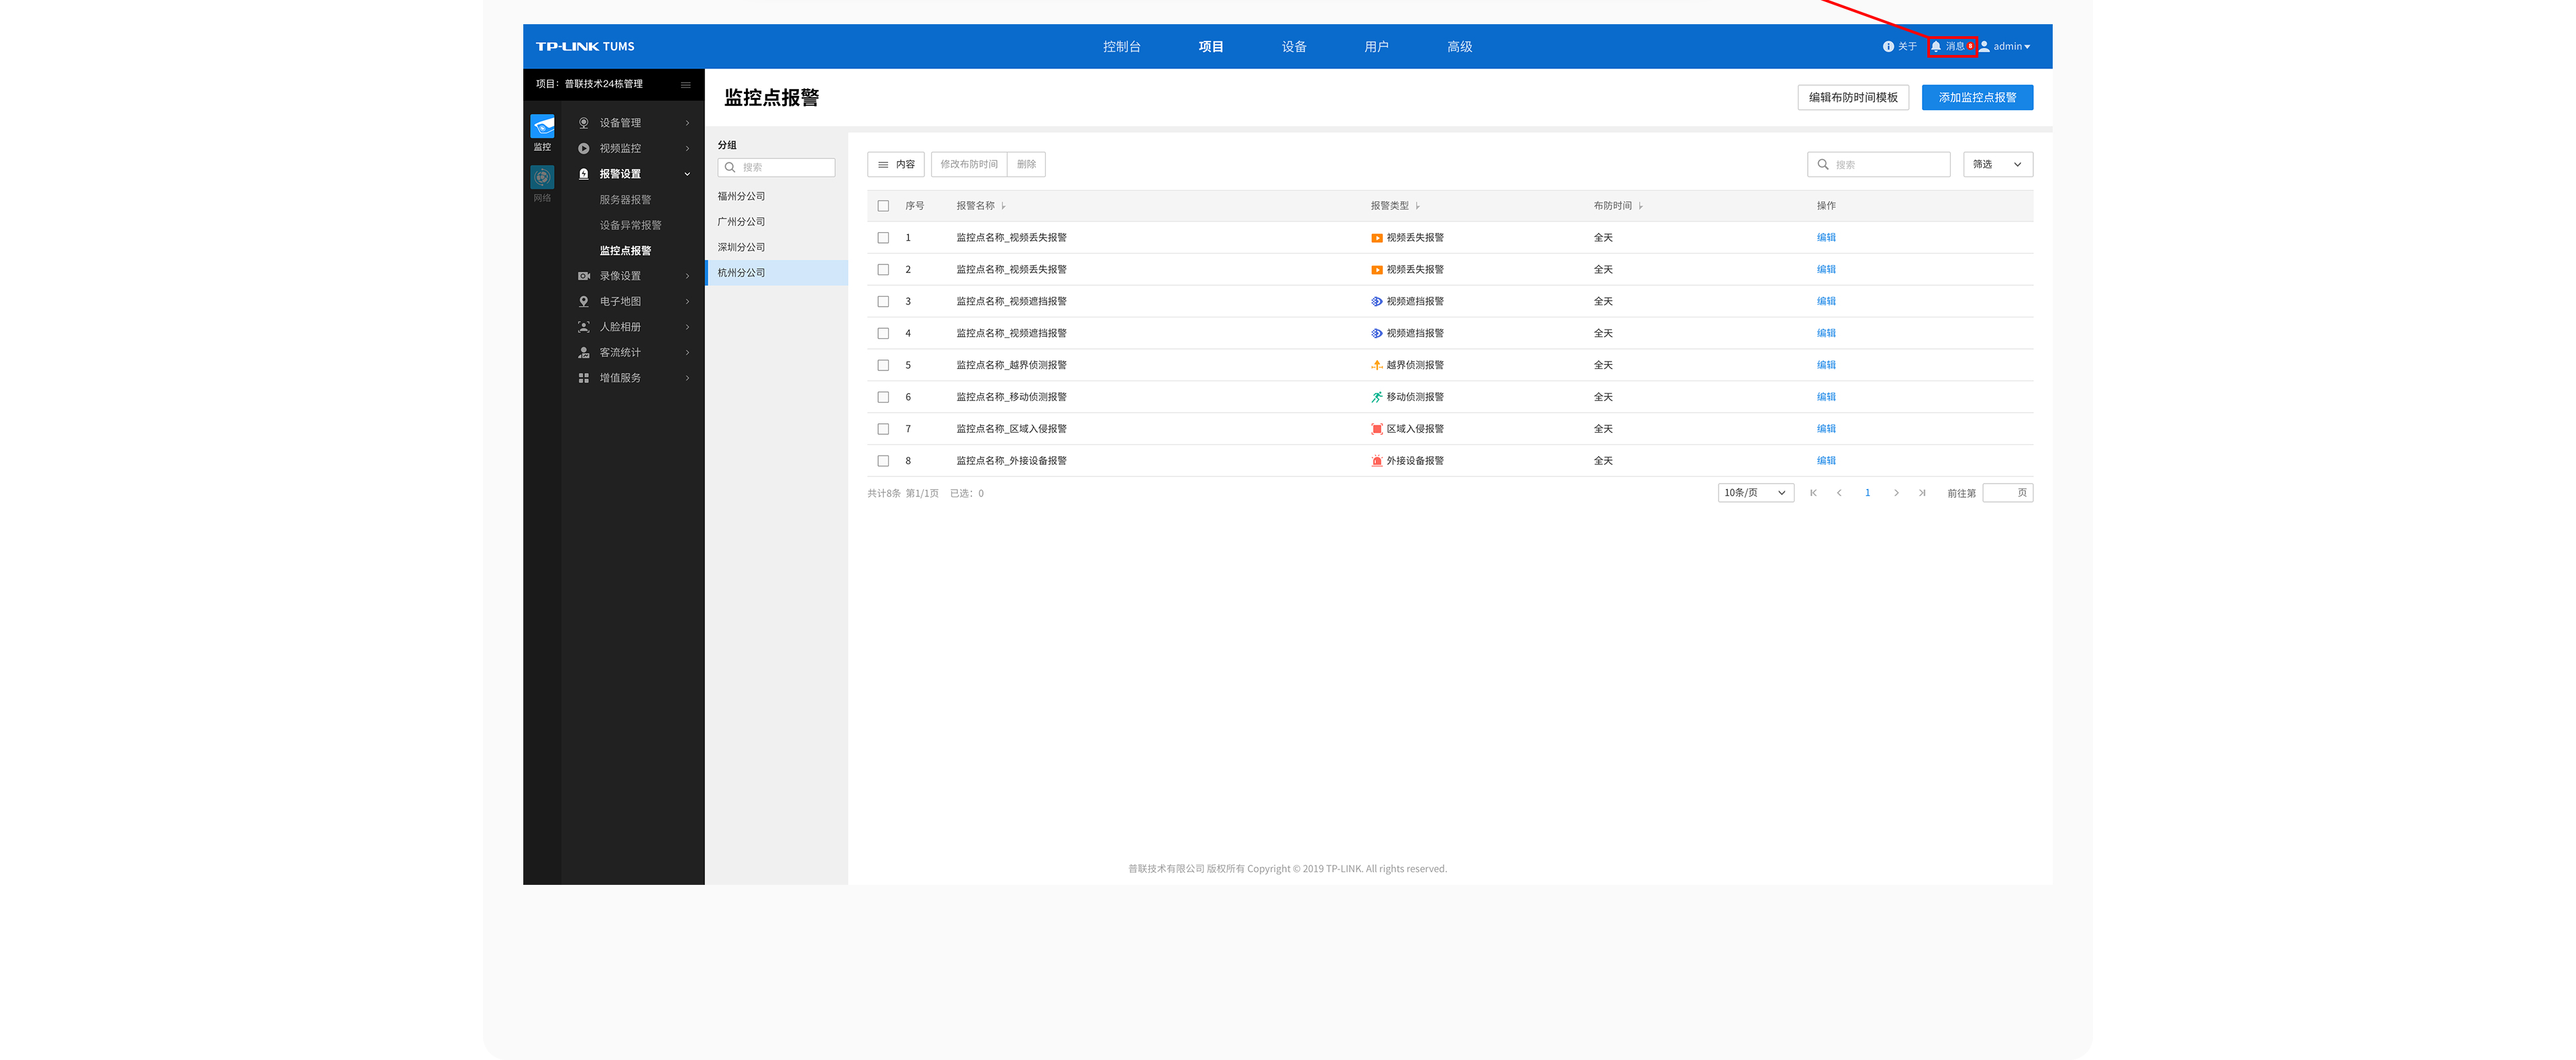Open the 消息 notification bell
The height and width of the screenshot is (1060, 2576).
[1936, 47]
